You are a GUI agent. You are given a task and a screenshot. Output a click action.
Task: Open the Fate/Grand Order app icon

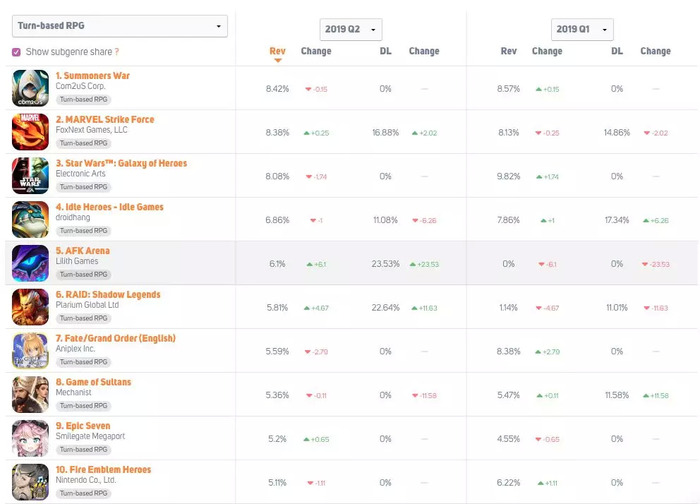30,350
